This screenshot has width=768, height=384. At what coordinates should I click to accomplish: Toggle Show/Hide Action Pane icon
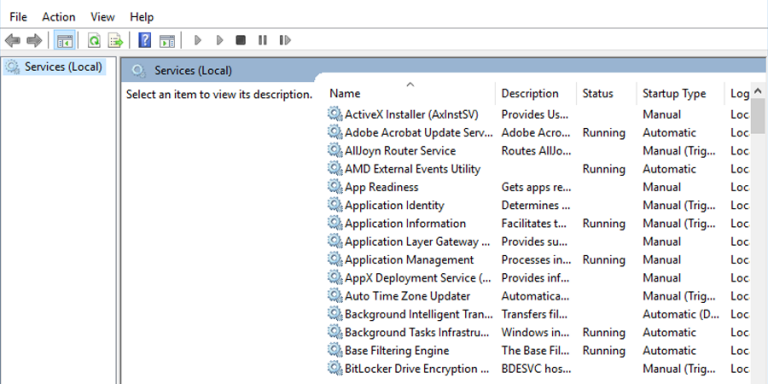click(167, 41)
